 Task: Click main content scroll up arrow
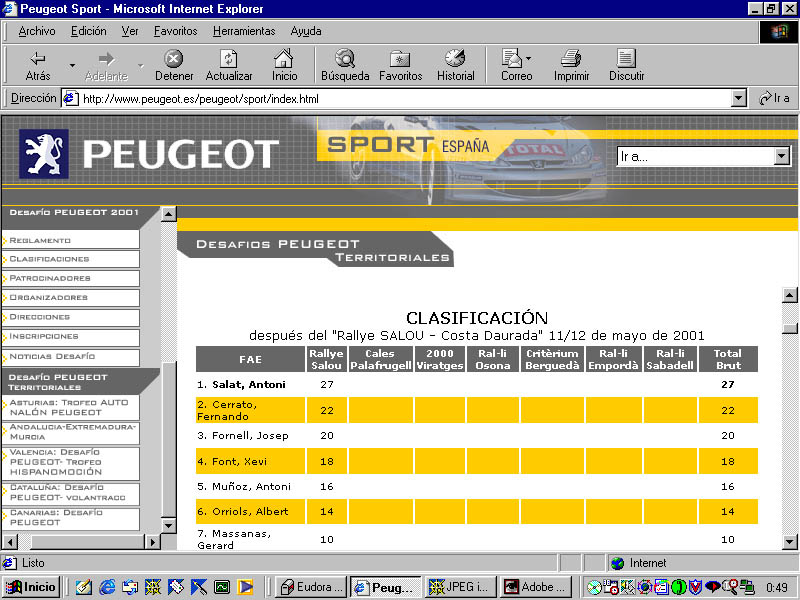tap(790, 294)
